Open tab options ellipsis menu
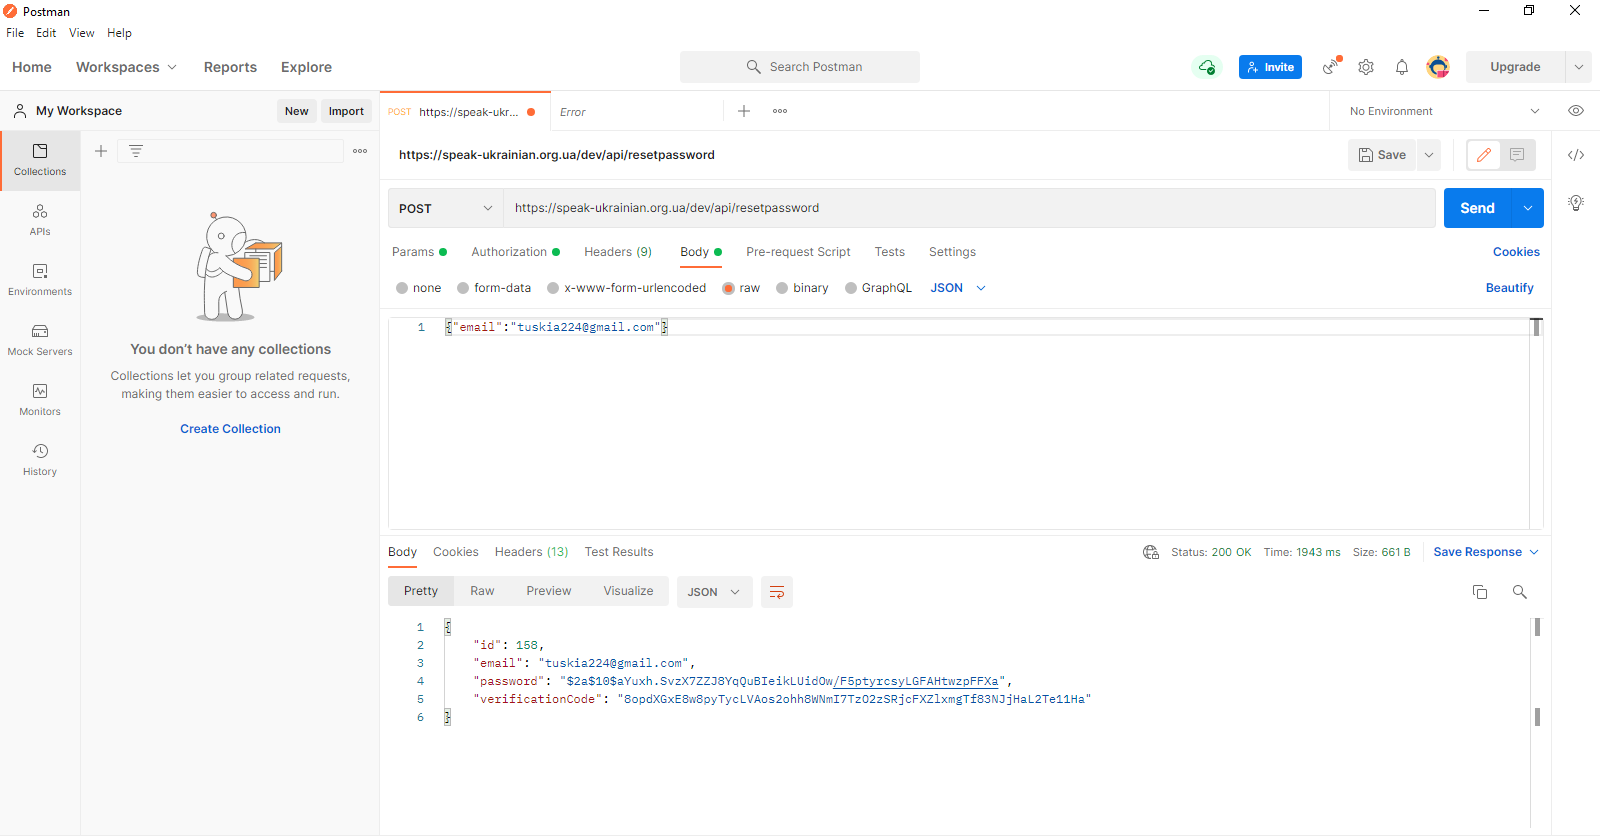This screenshot has width=1600, height=837. tap(780, 111)
